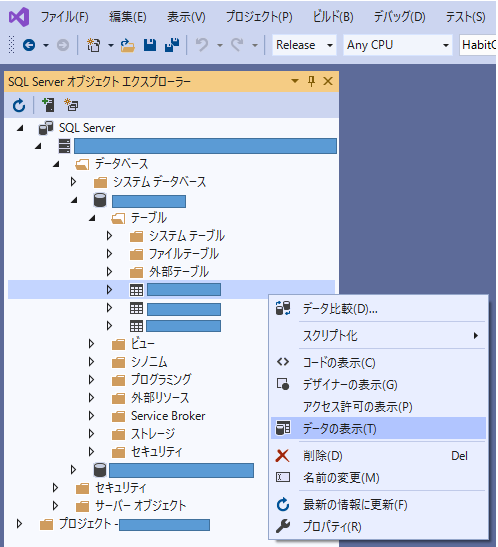
Task: Collapse the データベース folder node
Action: (x=56, y=164)
